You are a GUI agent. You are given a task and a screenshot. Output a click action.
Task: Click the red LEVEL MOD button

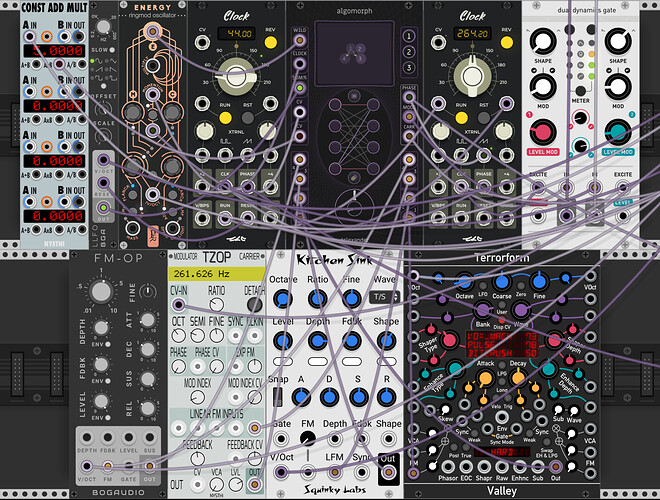[x=543, y=152]
